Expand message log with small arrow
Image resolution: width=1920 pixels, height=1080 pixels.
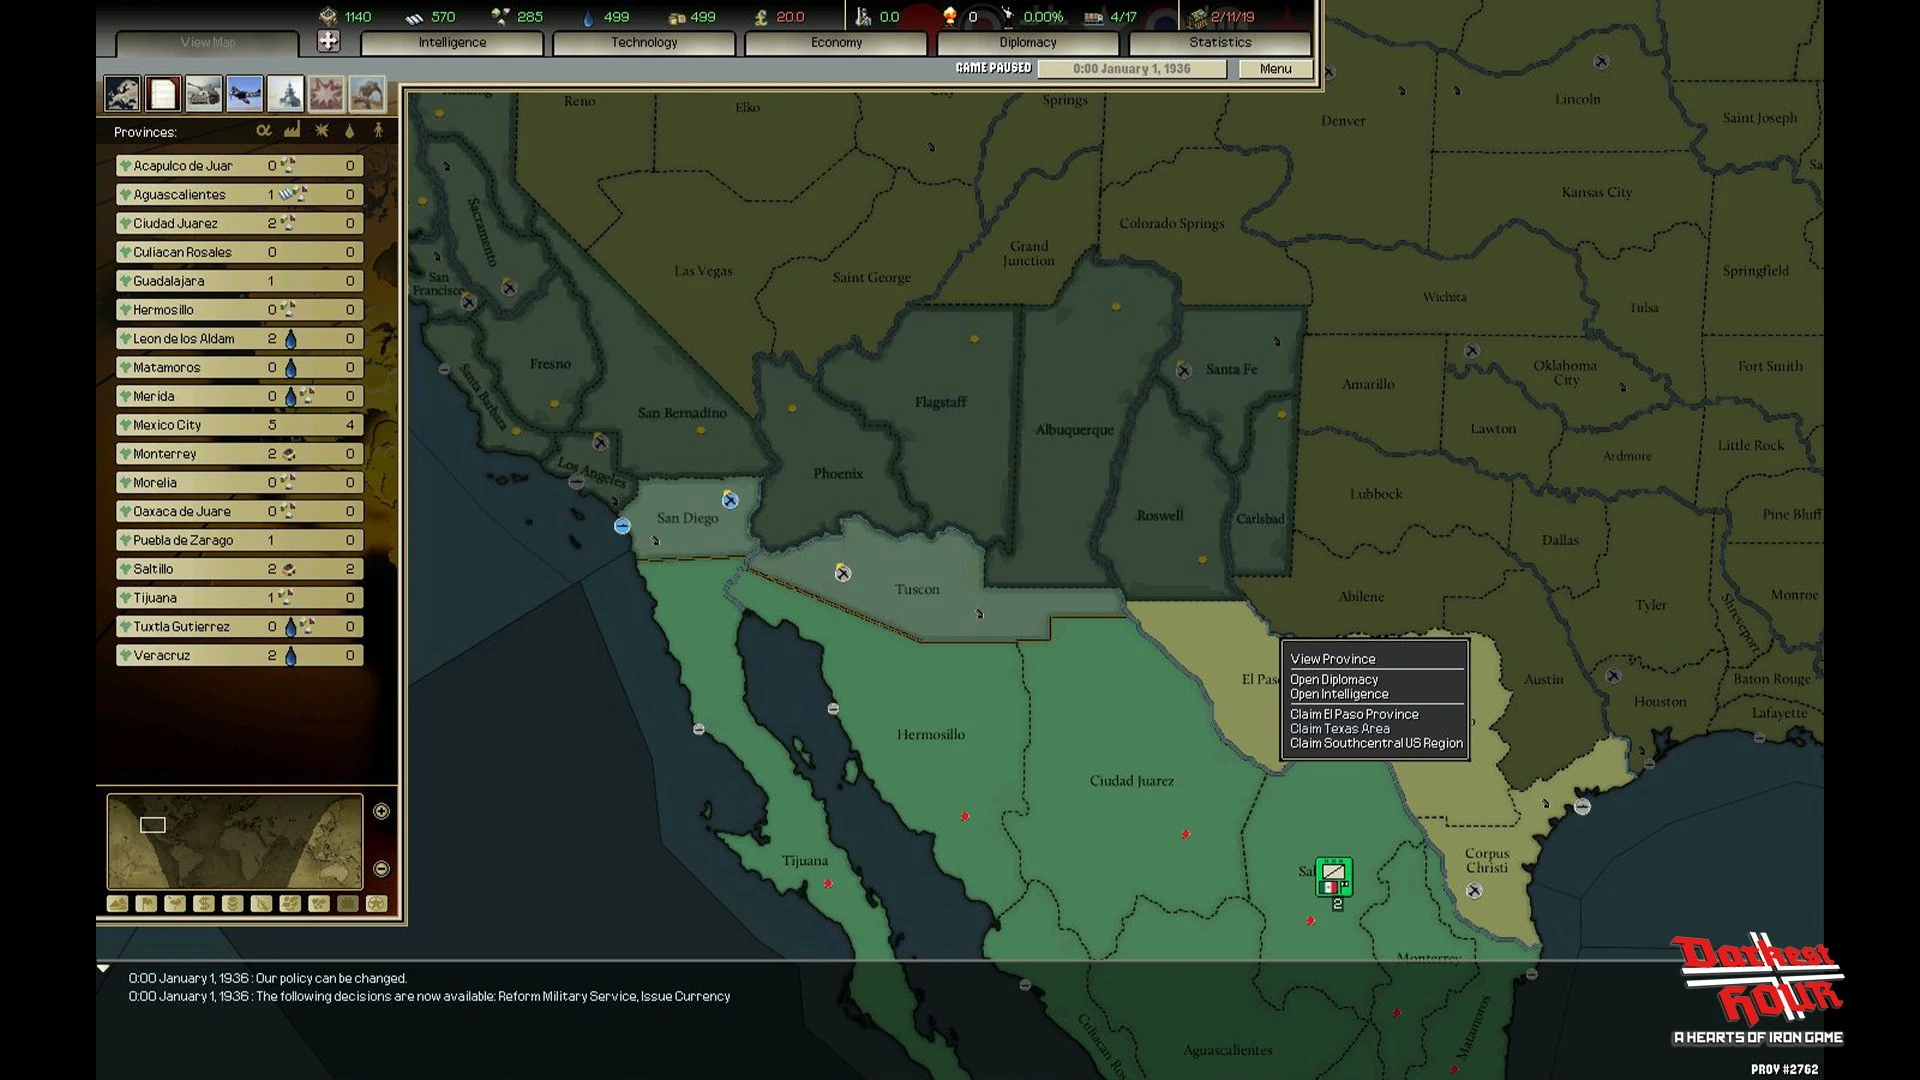(103, 969)
